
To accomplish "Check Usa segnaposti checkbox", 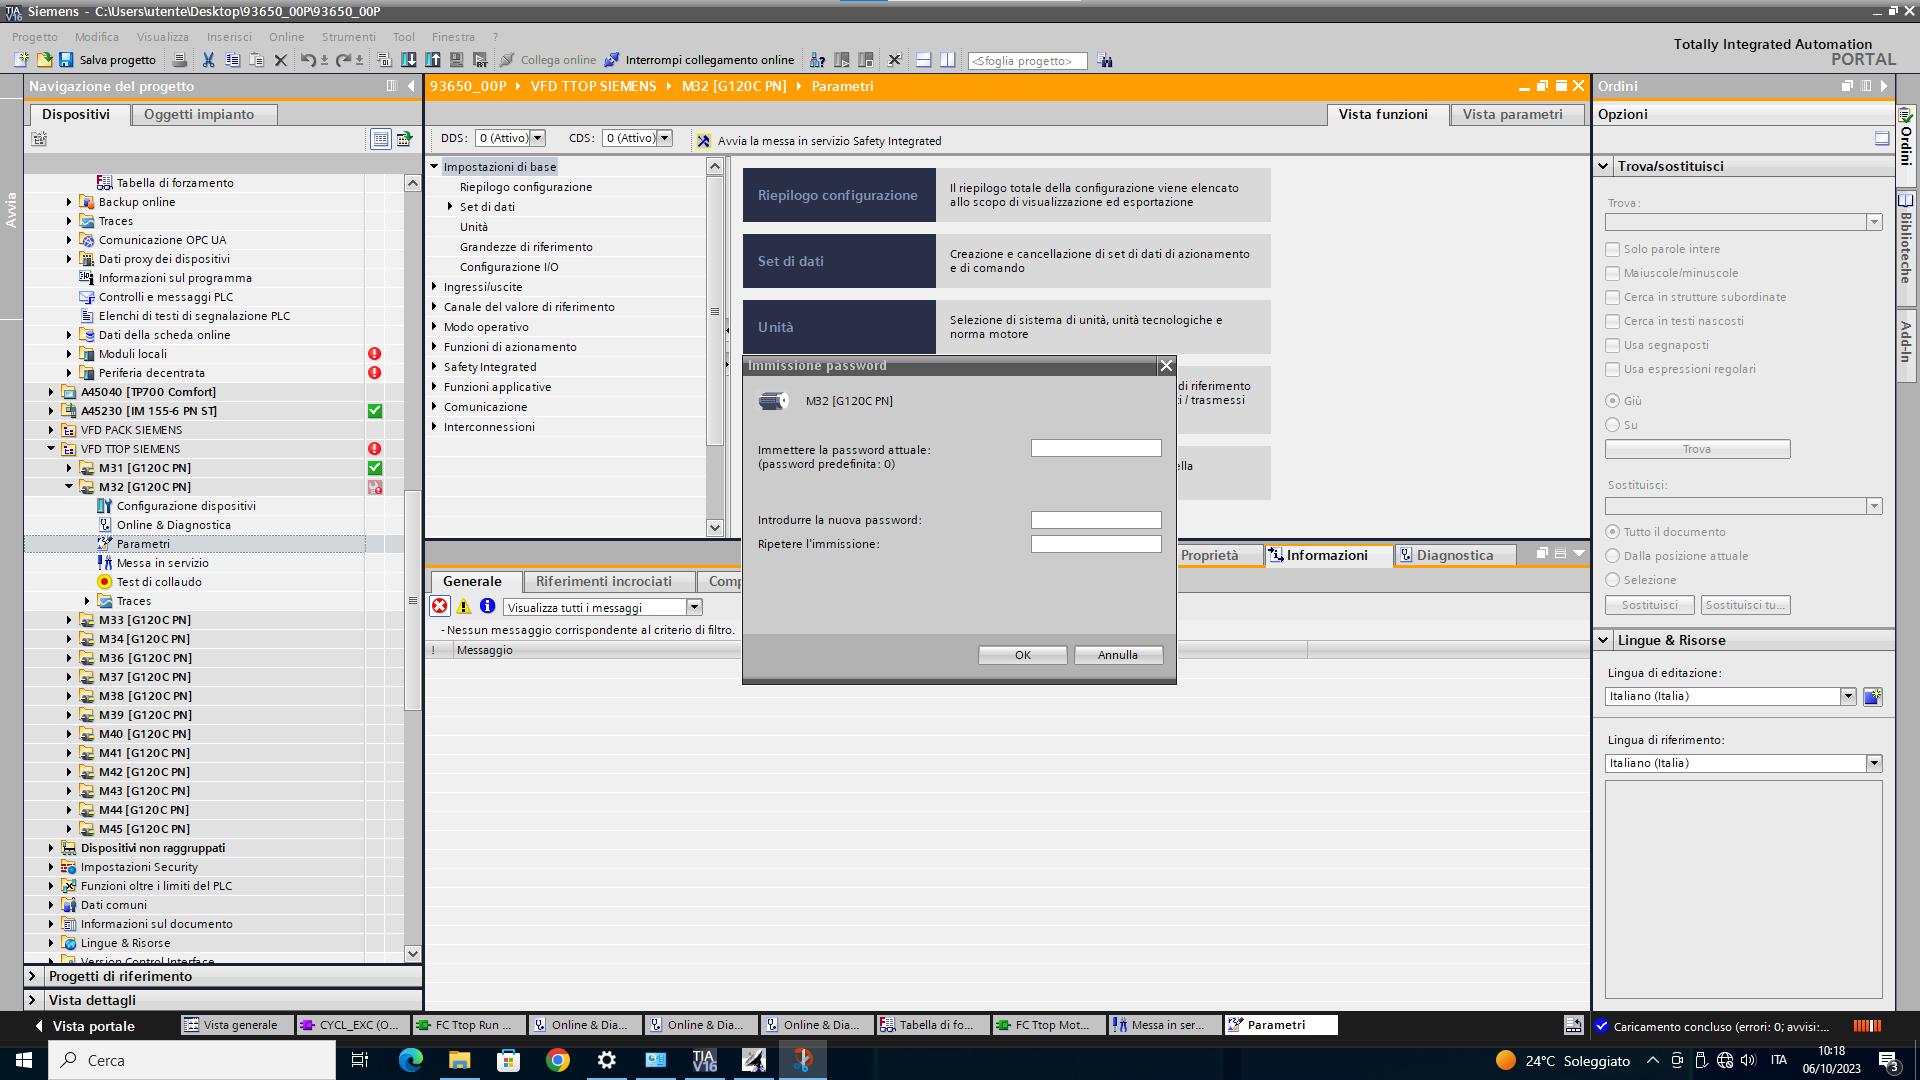I will pyautogui.click(x=1612, y=345).
